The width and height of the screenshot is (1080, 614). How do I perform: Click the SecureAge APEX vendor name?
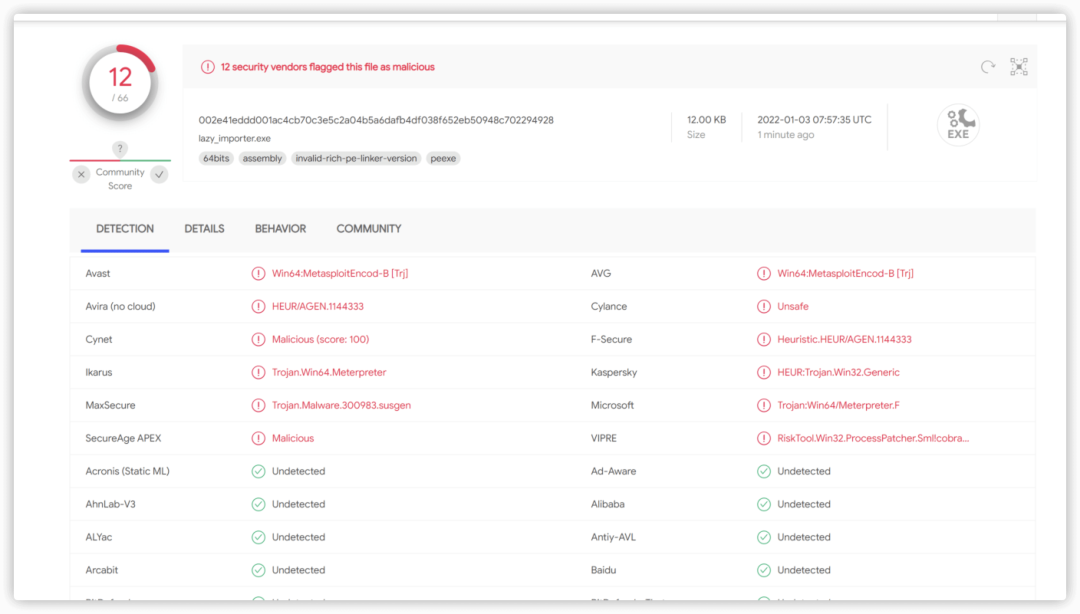point(123,438)
